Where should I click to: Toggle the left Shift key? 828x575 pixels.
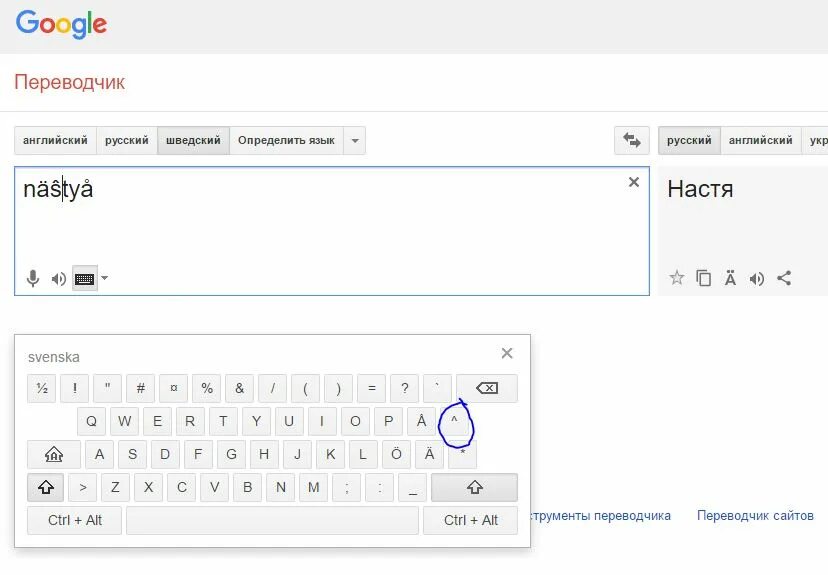tap(46, 487)
